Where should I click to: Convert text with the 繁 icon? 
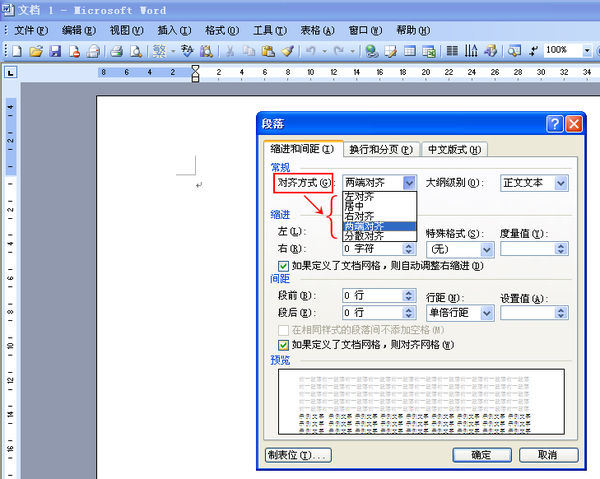159,51
